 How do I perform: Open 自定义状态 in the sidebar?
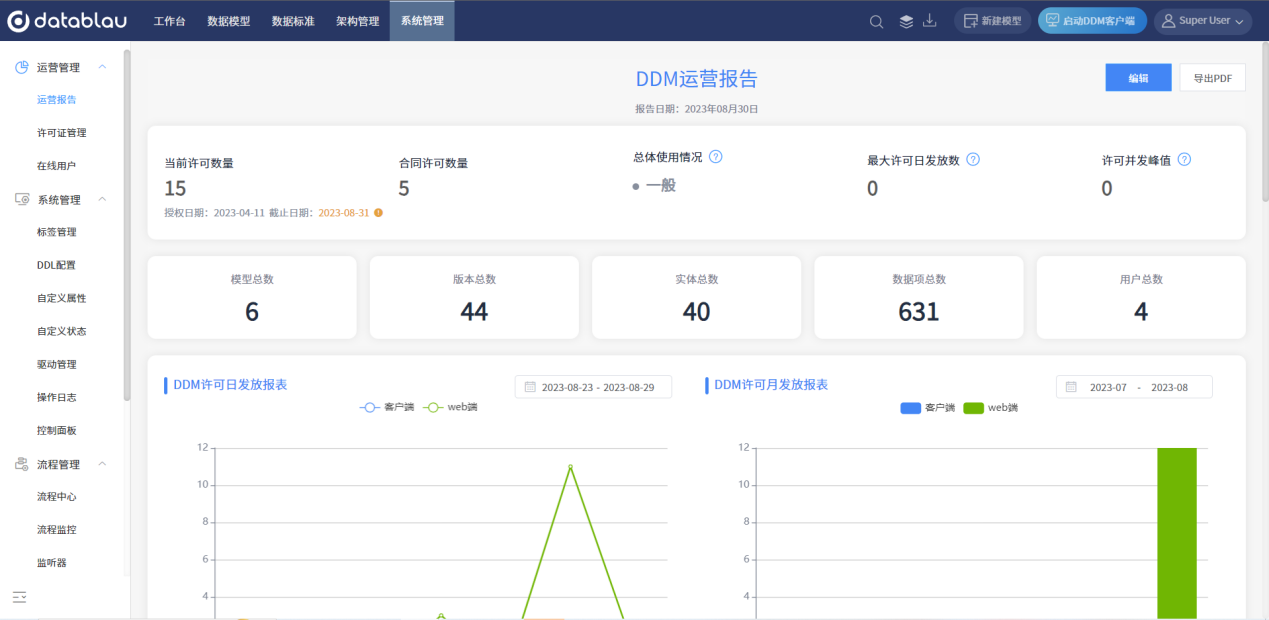[62, 331]
